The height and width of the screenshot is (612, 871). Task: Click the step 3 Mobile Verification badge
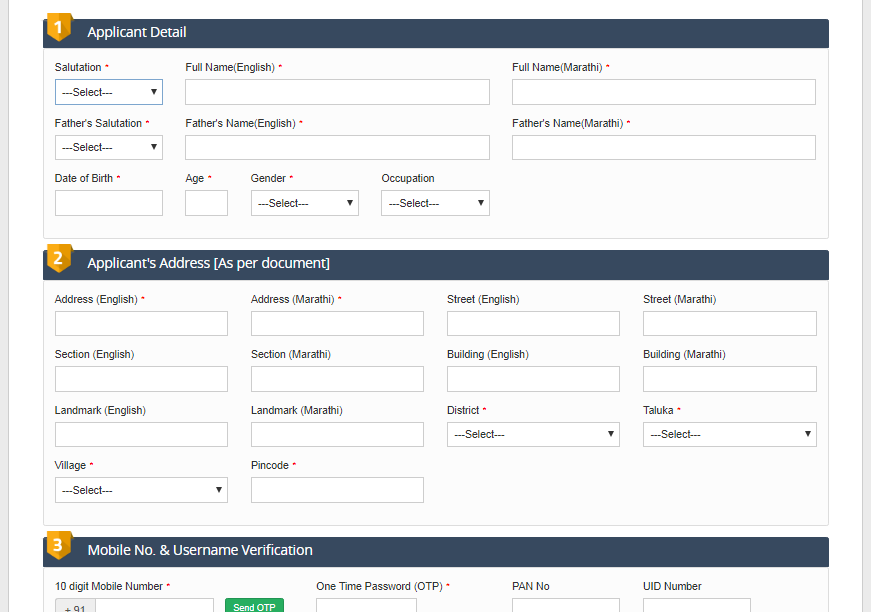[x=59, y=546]
